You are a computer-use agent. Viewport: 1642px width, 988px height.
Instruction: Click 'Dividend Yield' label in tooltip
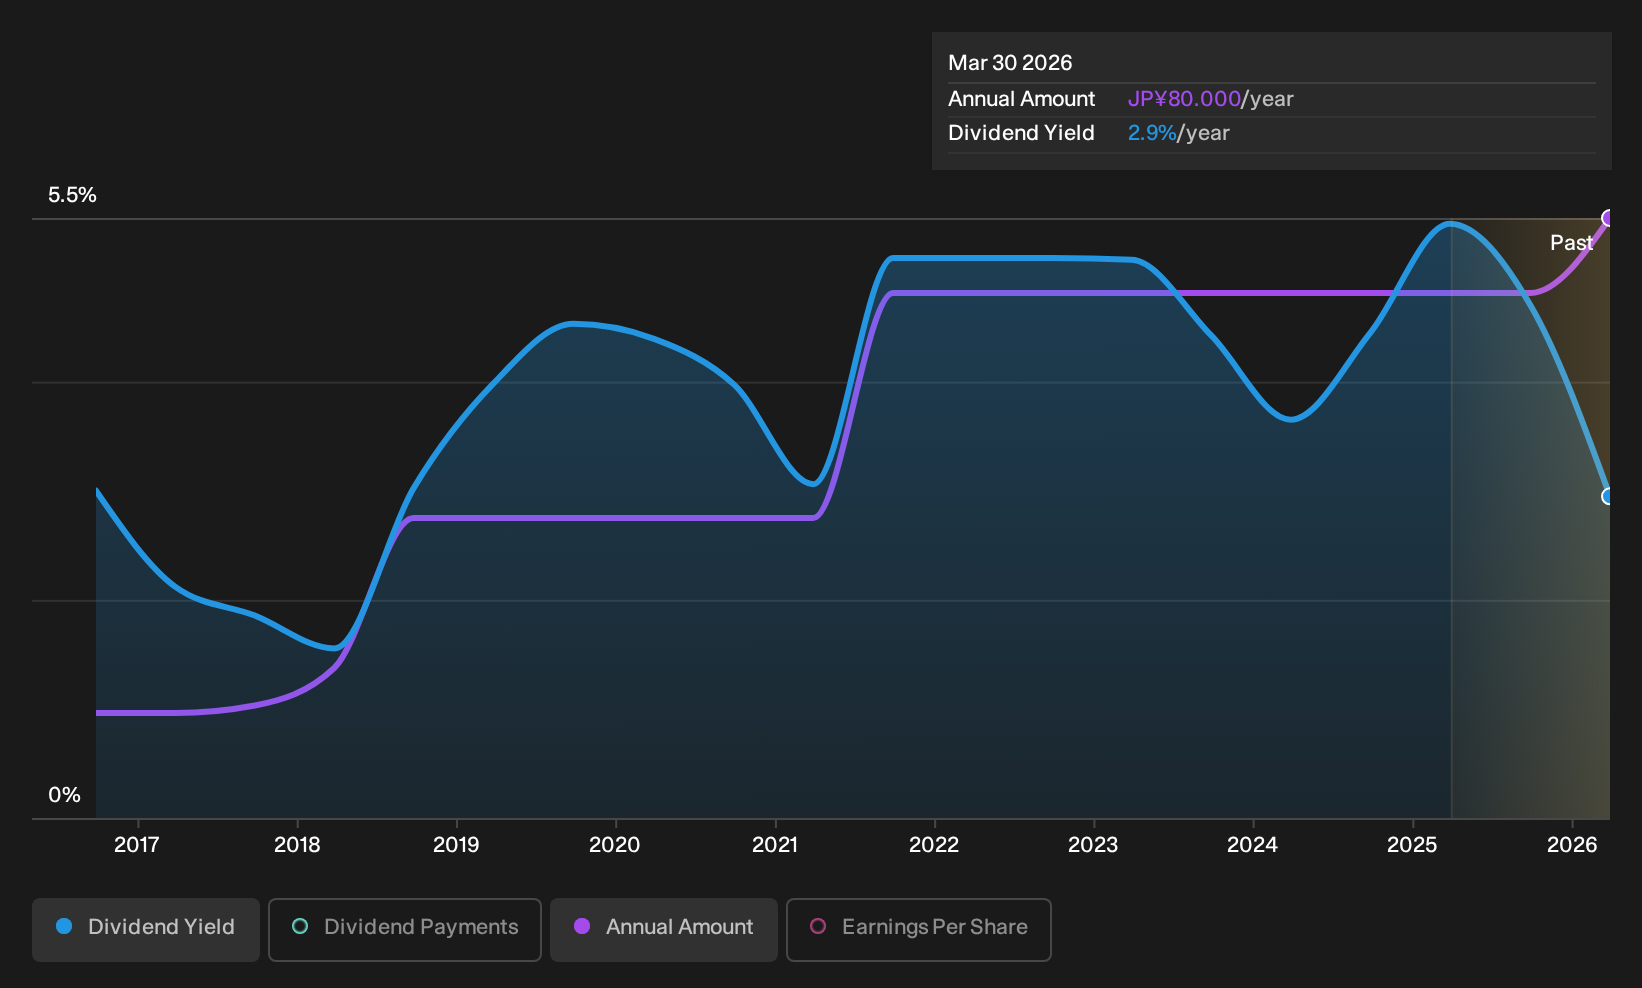1021,133
